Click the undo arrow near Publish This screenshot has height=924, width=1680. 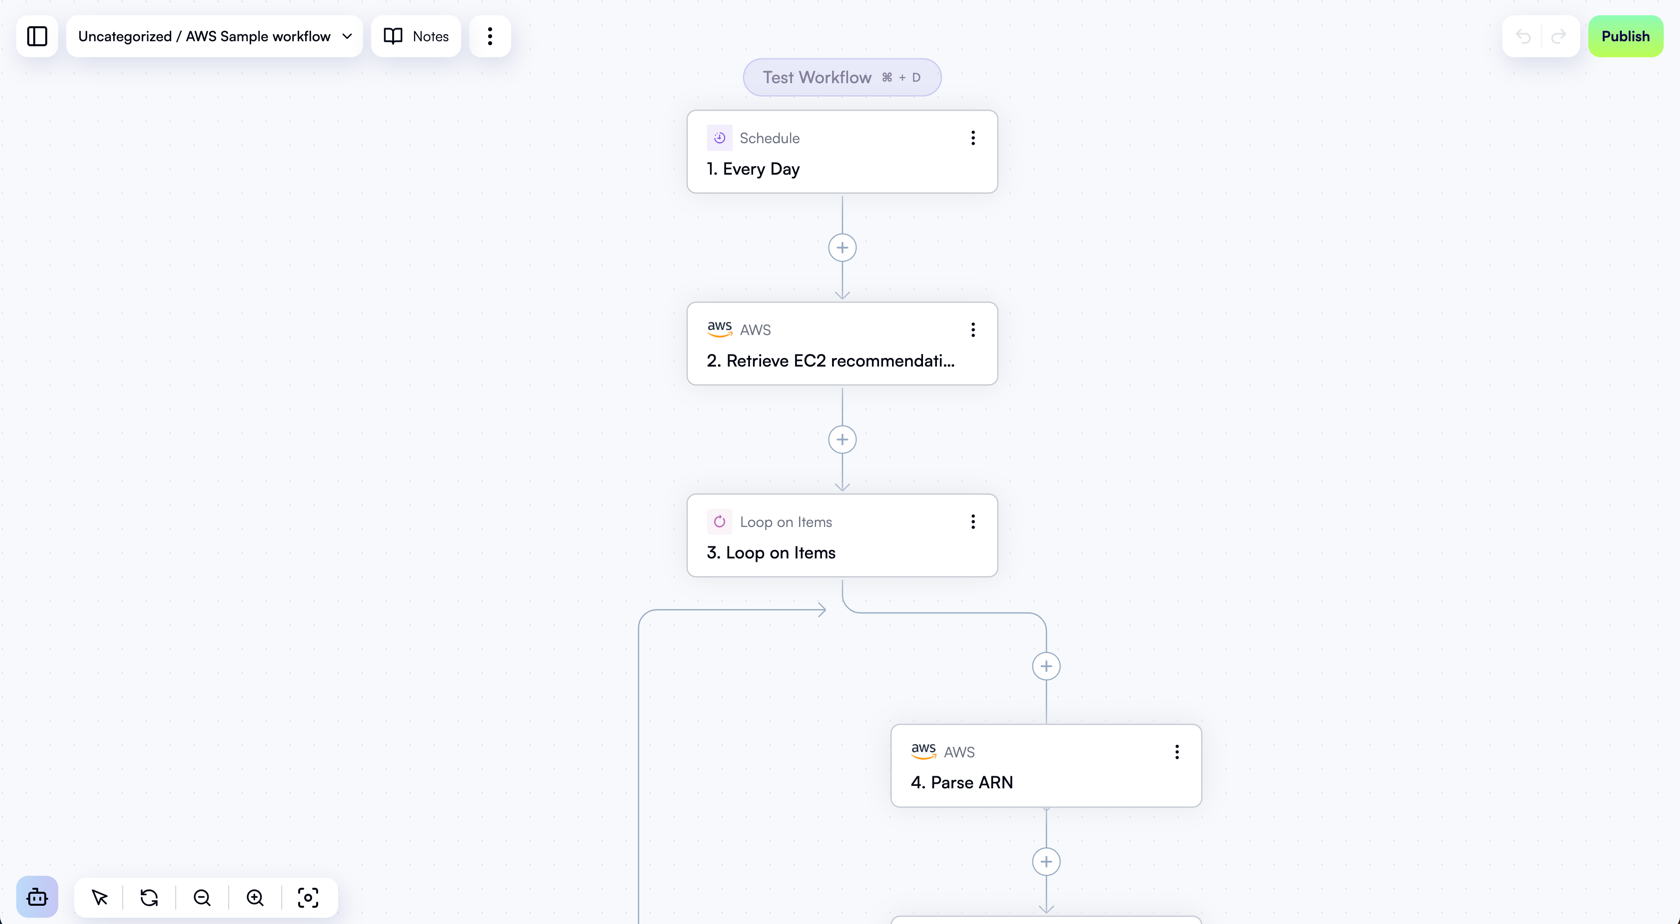point(1522,36)
